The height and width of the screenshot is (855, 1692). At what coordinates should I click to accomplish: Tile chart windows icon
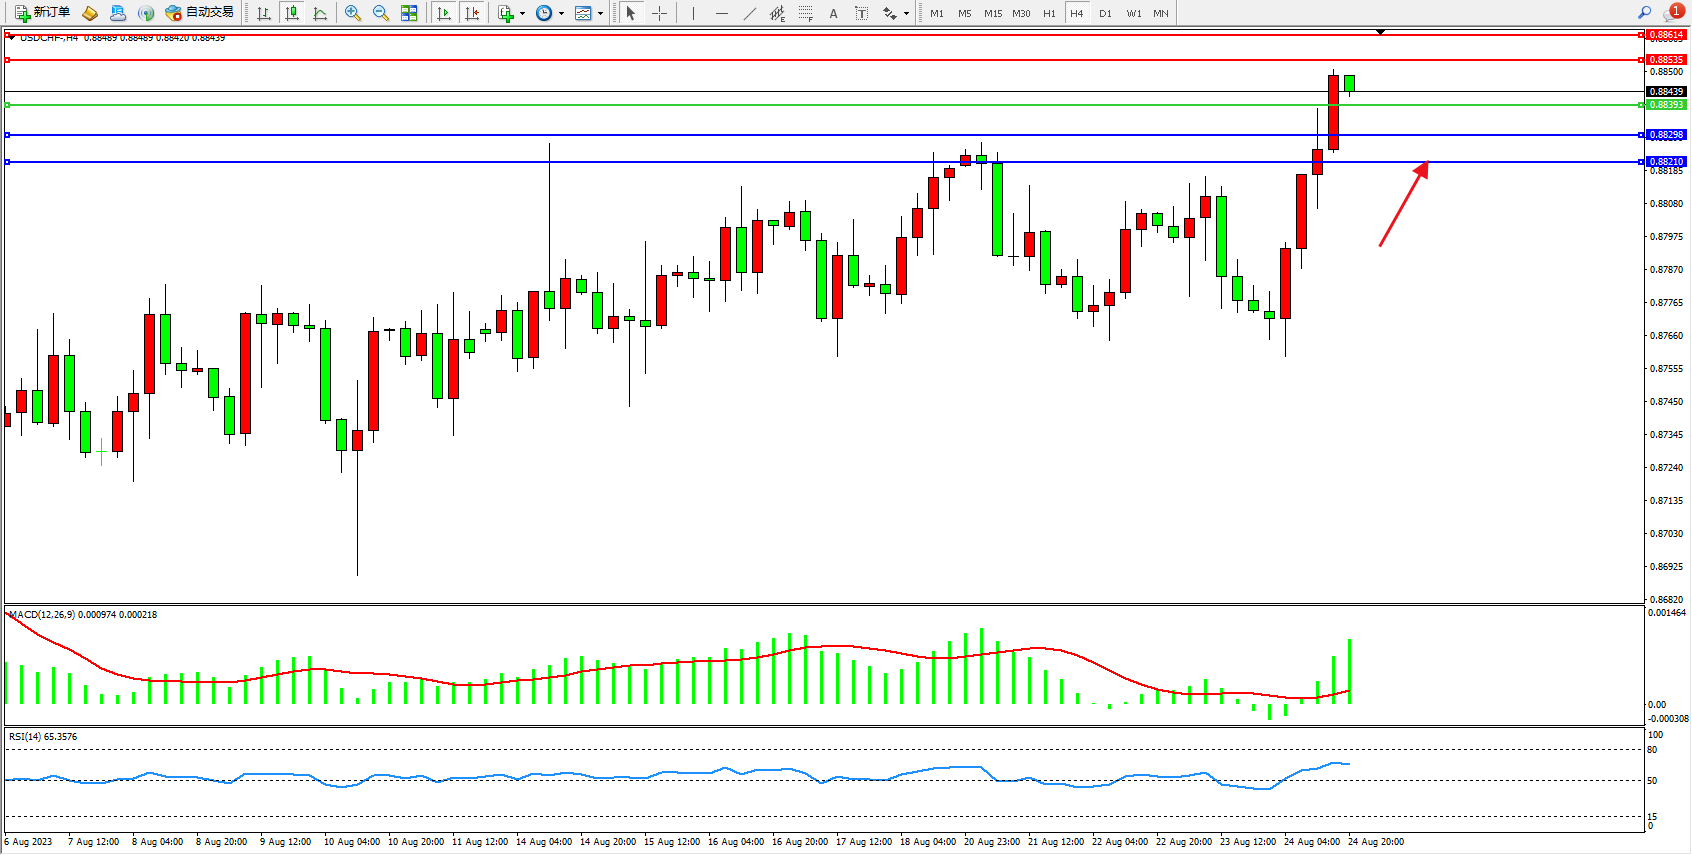tap(409, 13)
